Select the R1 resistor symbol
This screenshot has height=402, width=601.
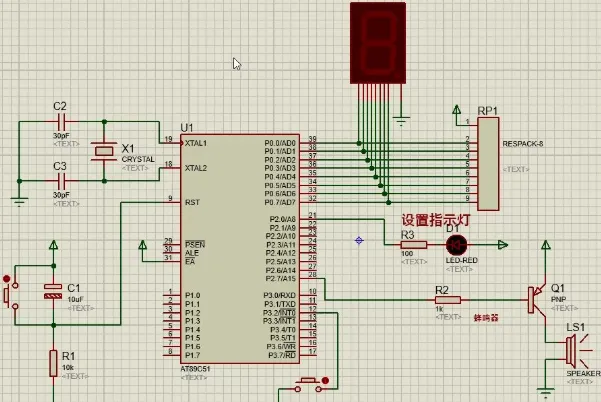(53, 363)
